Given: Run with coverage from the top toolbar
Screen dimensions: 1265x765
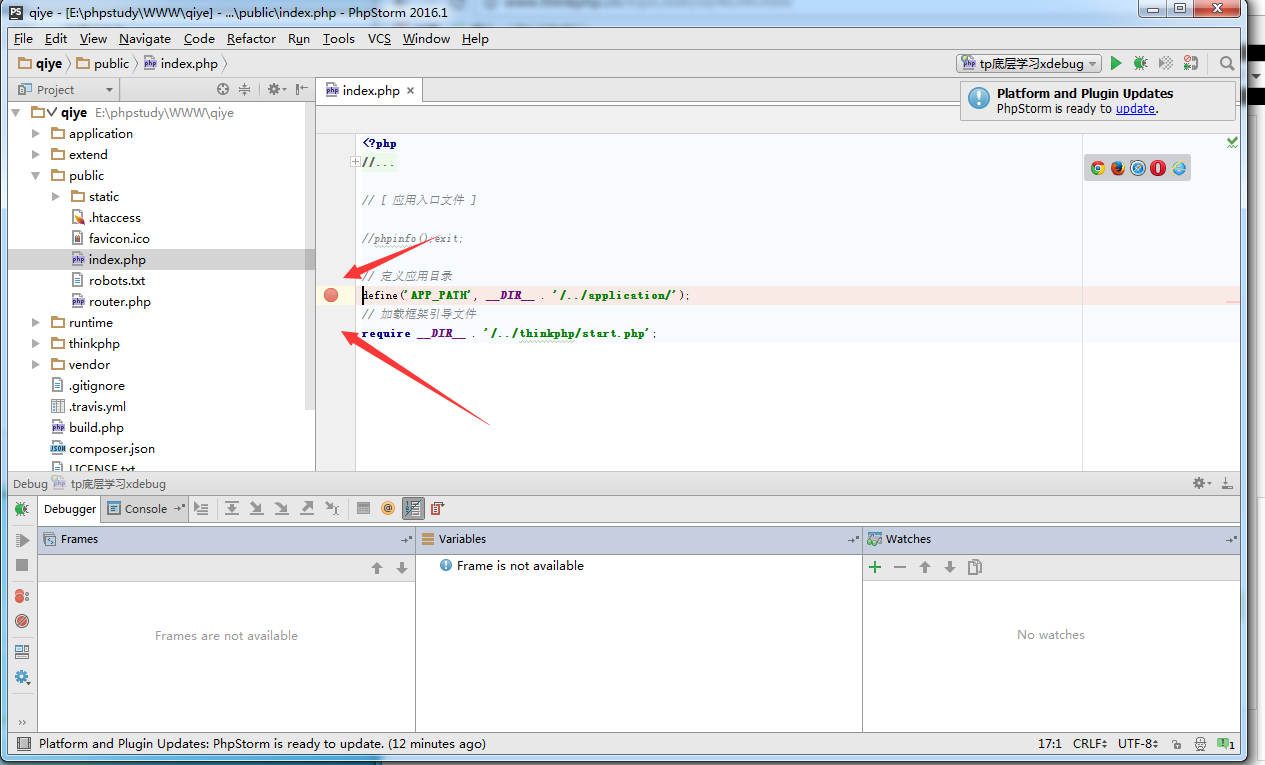Looking at the screenshot, I should click(x=1165, y=63).
